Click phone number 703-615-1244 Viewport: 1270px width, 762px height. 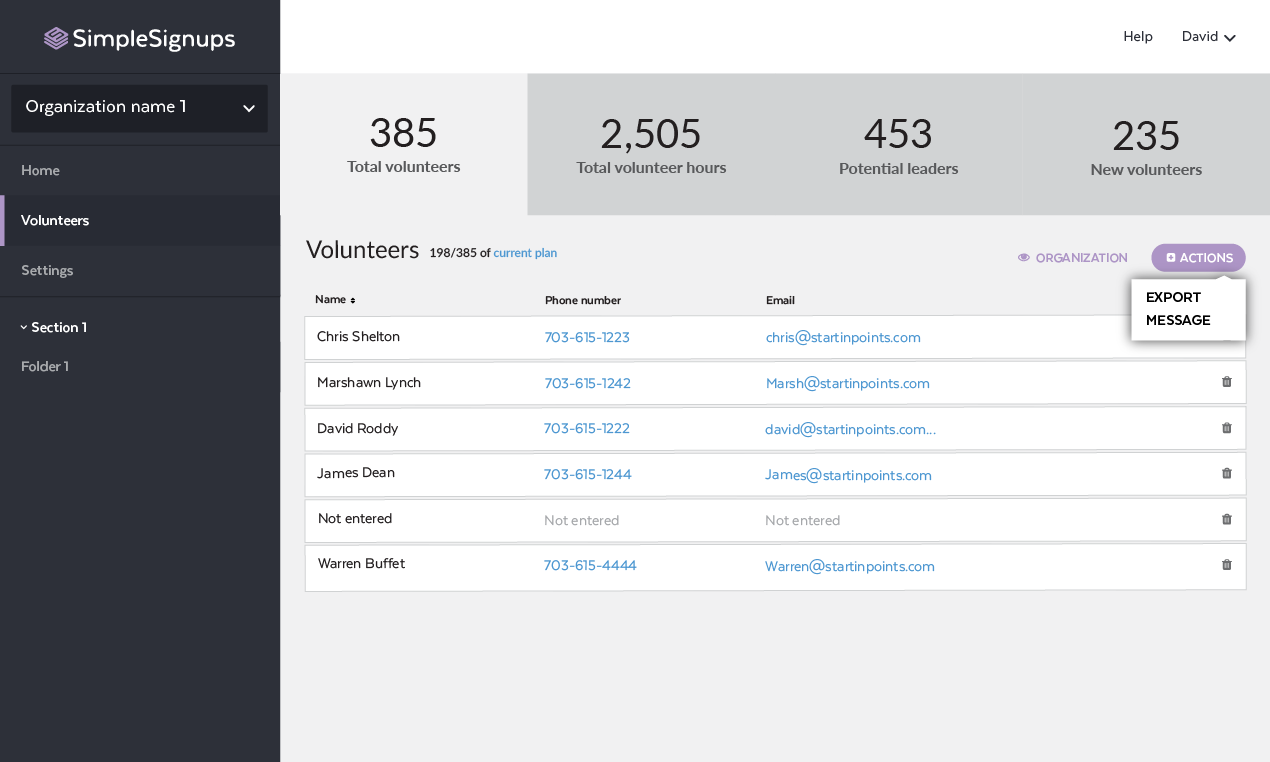(588, 474)
